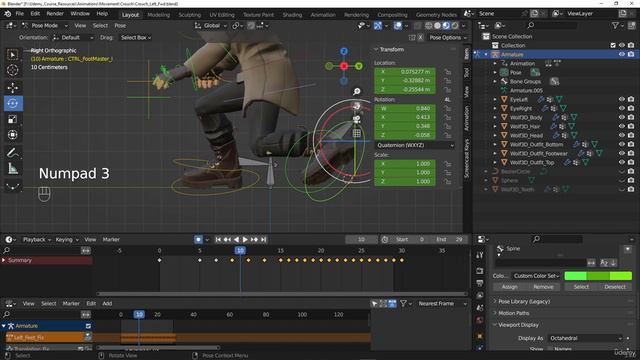Screen dimensions: 640x360
Task: Click the zoom viewport magnifier icon
Action: 357,91
